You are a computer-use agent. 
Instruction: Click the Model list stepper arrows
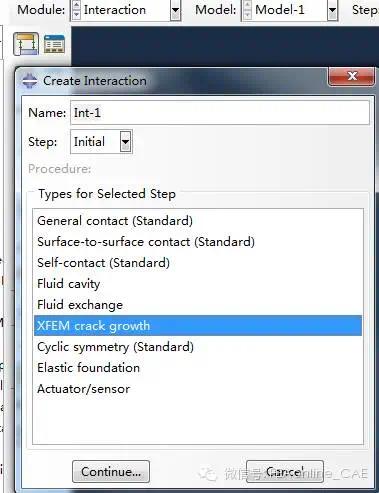pos(247,10)
